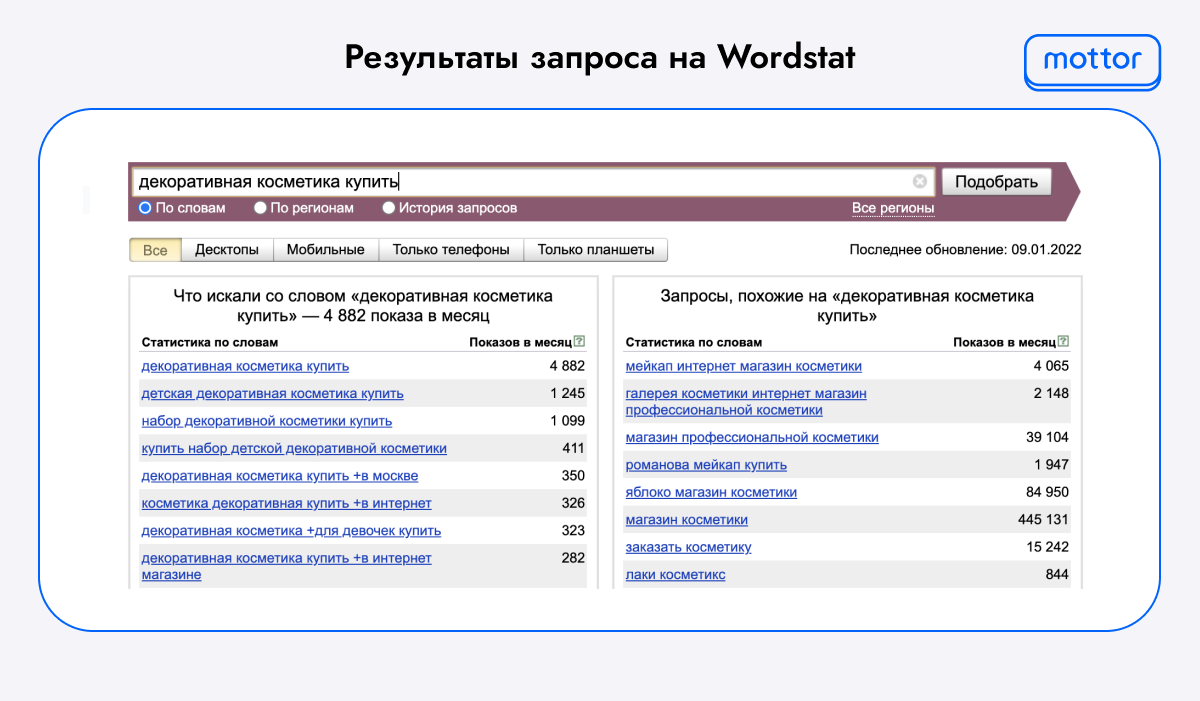Click the value '84 950' in the right table
The image size is (1200, 701).
coord(1047,492)
